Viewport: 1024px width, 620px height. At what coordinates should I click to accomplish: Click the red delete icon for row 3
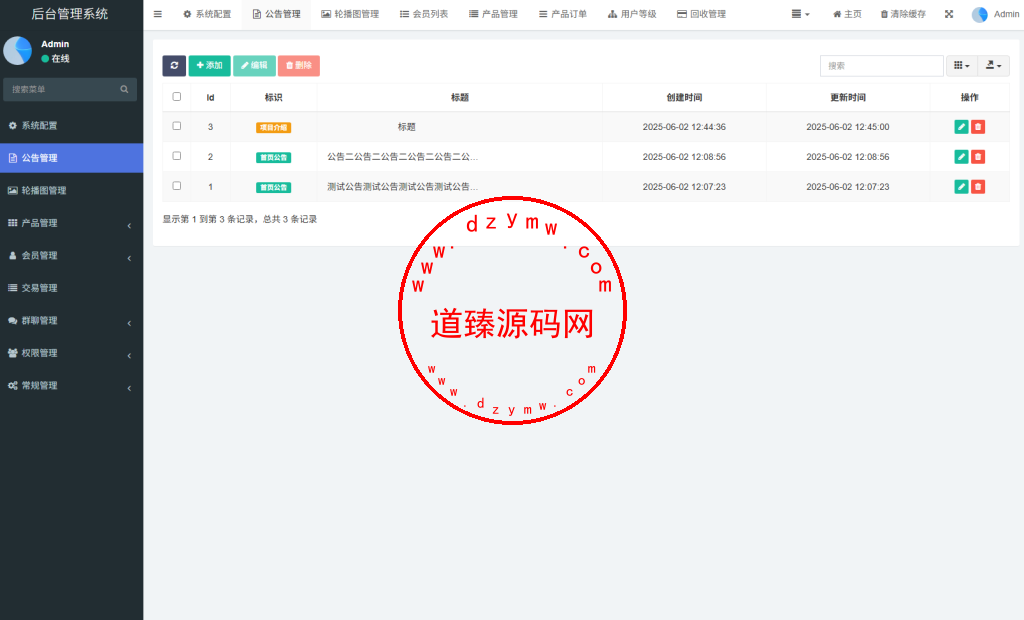click(978, 127)
